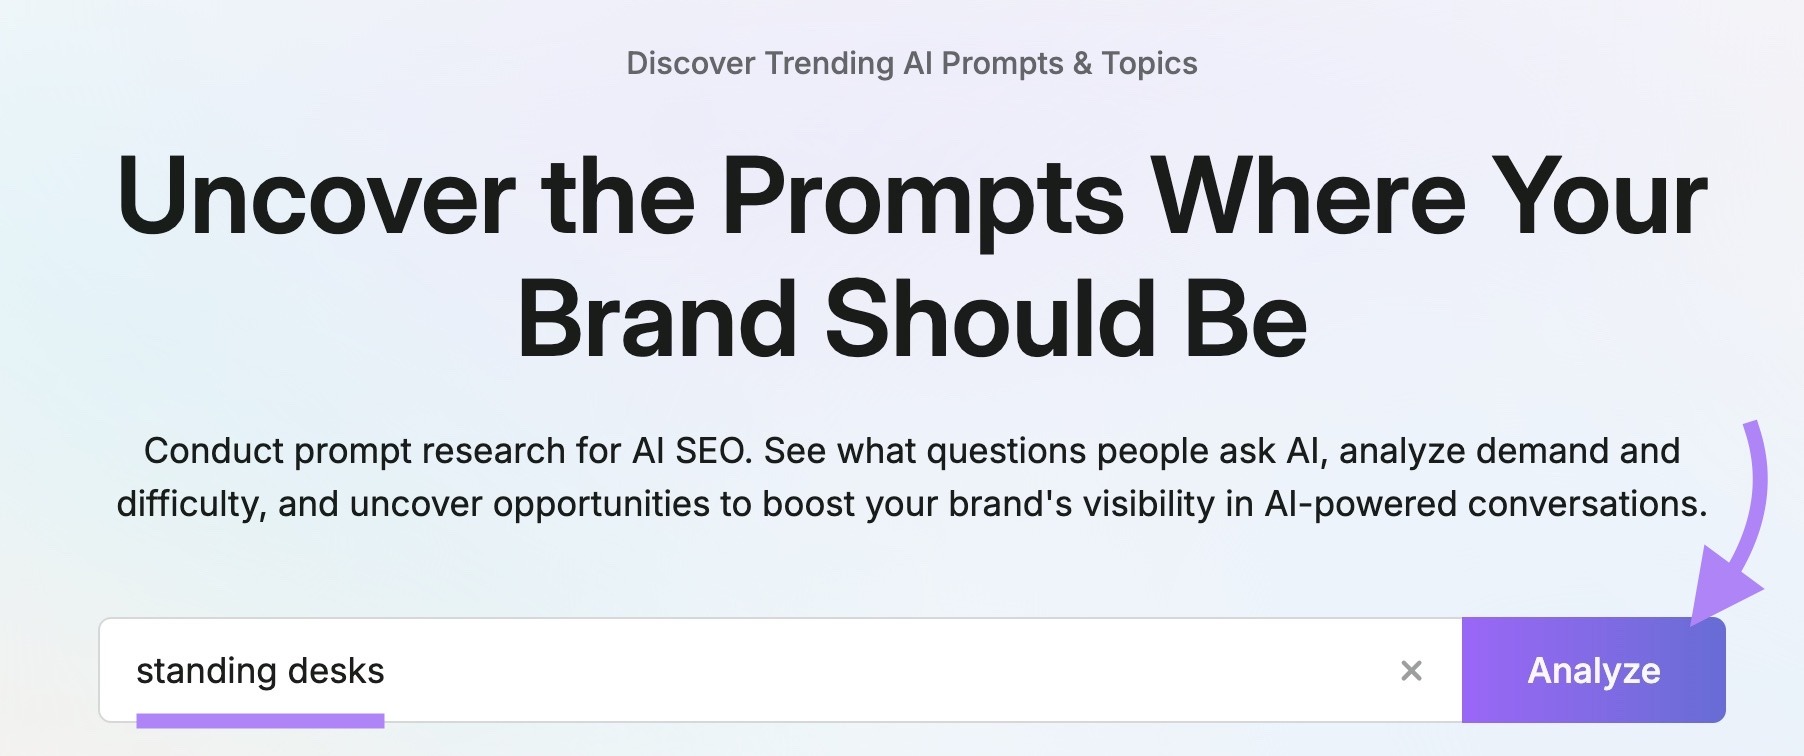1804x756 pixels.
Task: Click the "standing desks" text in the search box
Action: tap(260, 671)
